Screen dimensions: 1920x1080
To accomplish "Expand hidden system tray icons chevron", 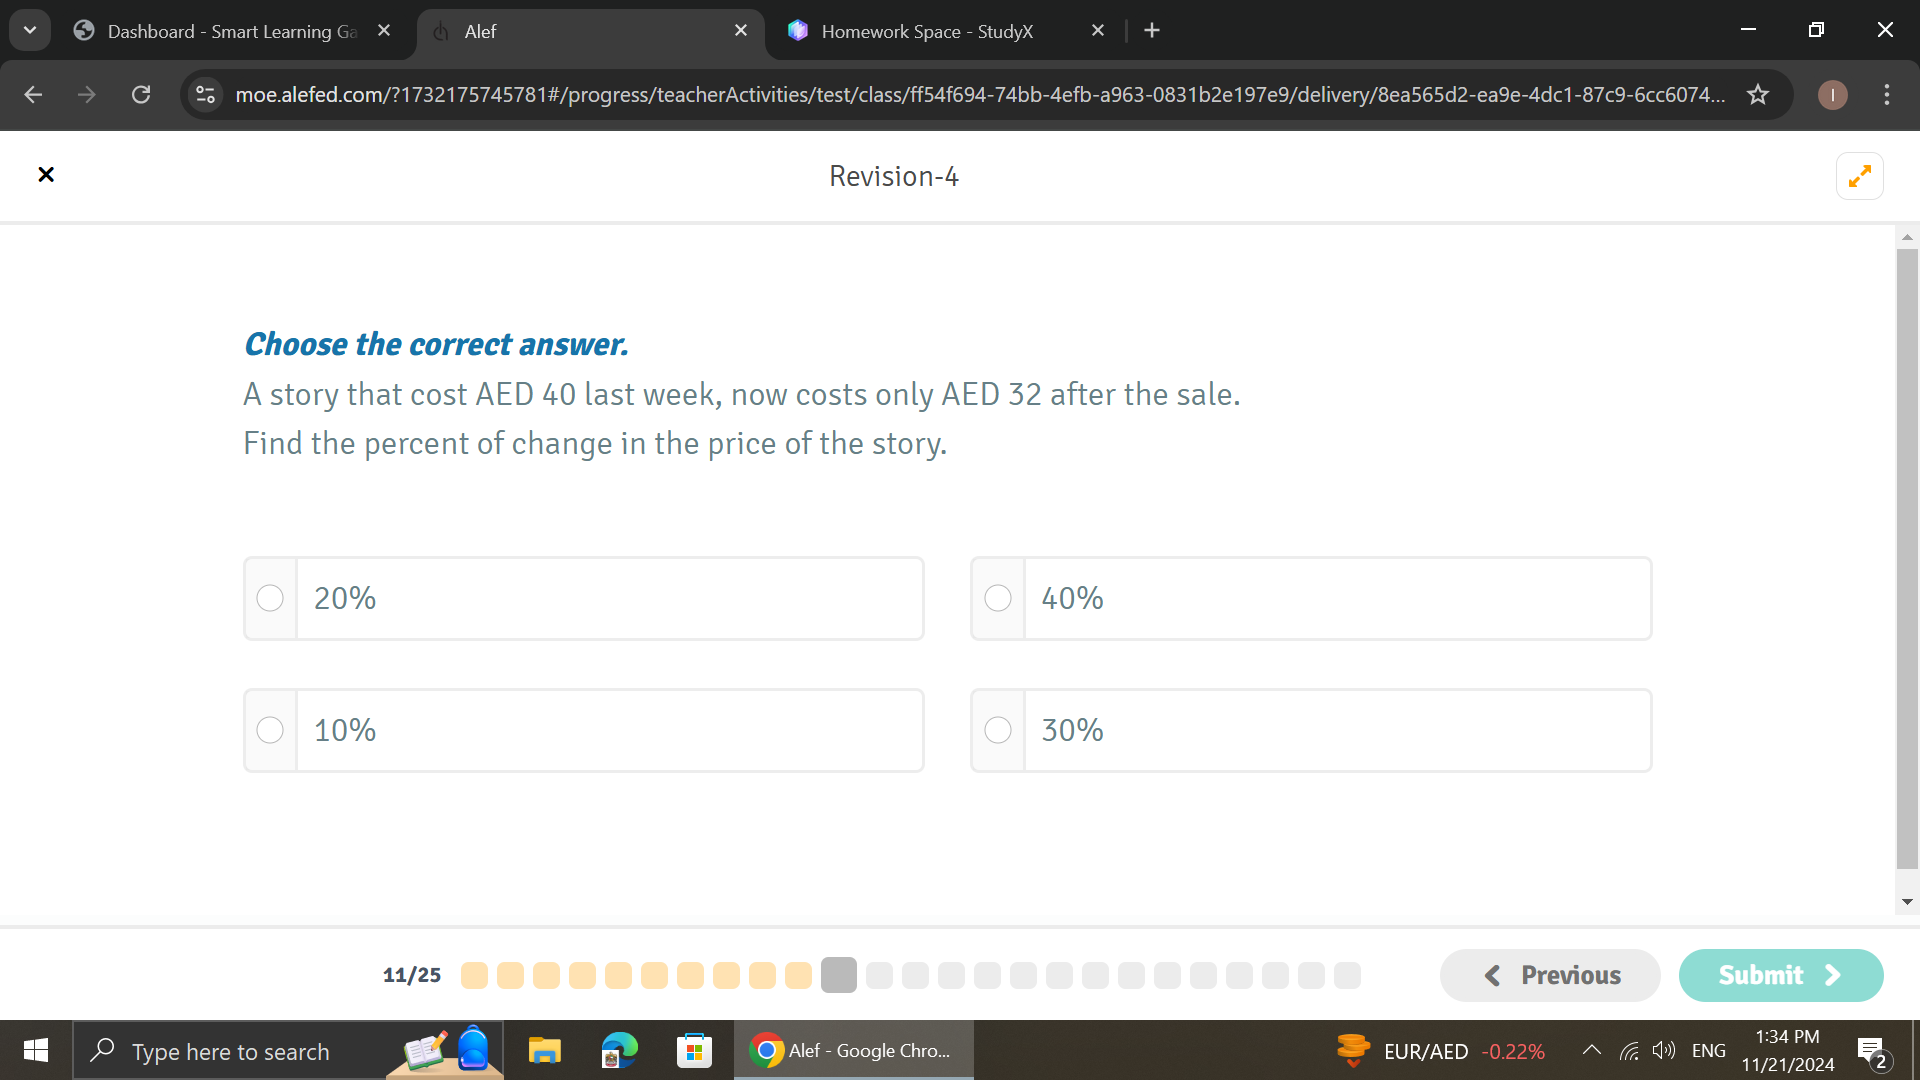I will (x=1591, y=1051).
